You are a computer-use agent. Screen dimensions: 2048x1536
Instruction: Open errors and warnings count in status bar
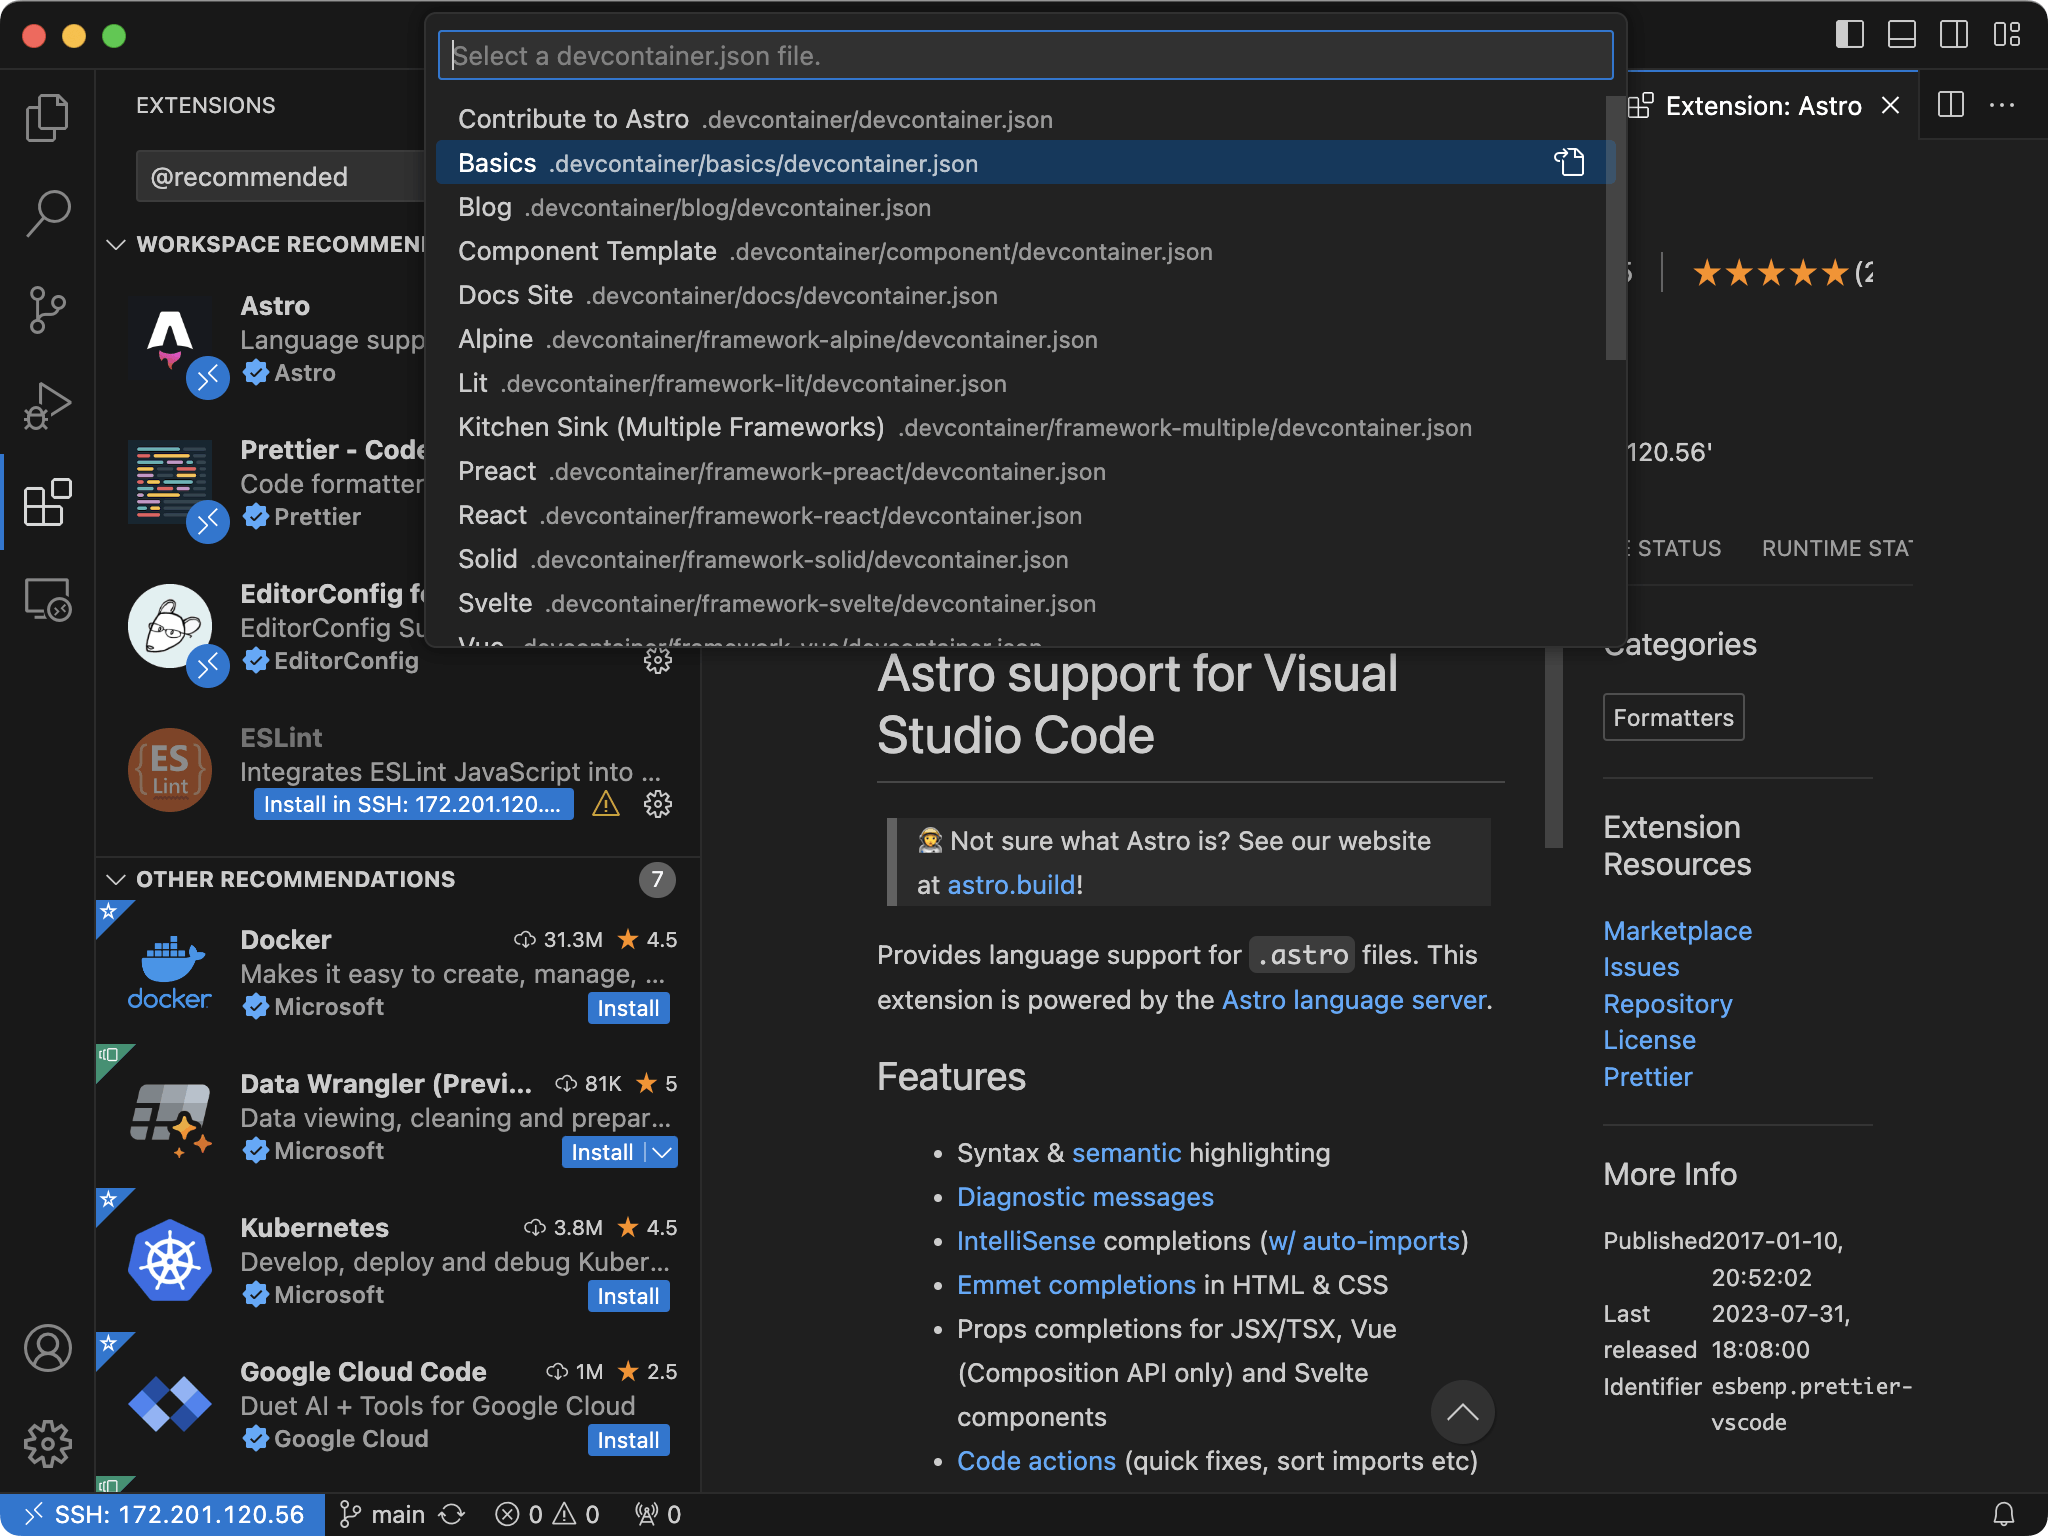pyautogui.click(x=547, y=1514)
